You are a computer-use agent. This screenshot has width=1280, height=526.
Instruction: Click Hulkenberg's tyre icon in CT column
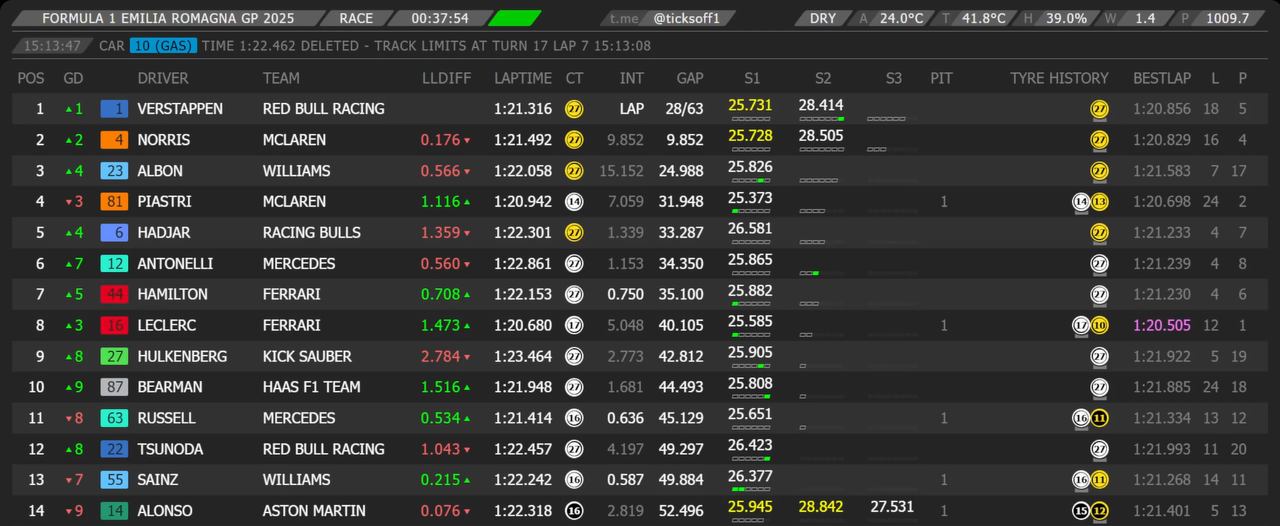(574, 357)
